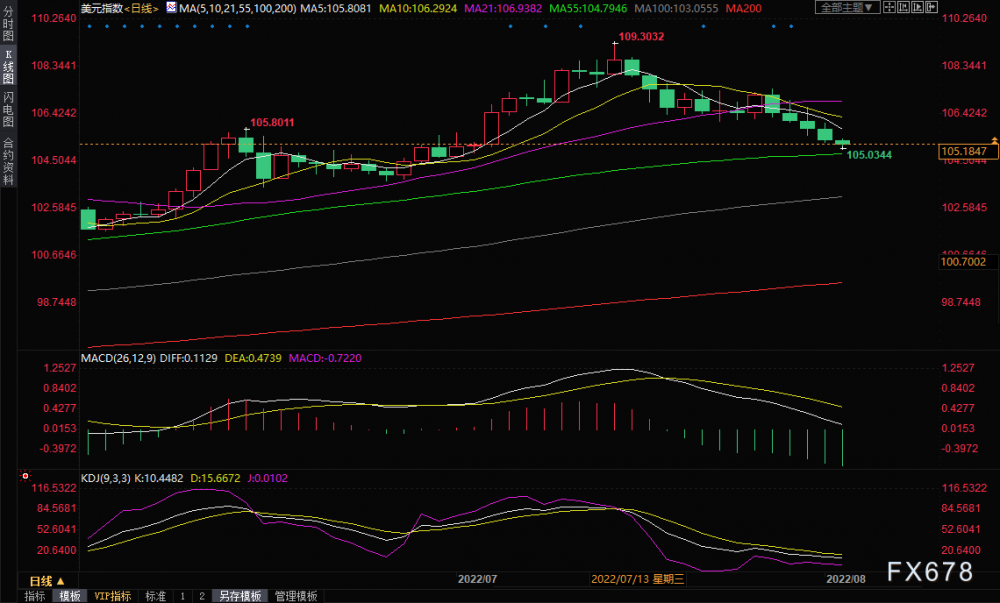Open 闪电图 view from left sidebar
Screen dimensions: 1000x603
coord(8,109)
